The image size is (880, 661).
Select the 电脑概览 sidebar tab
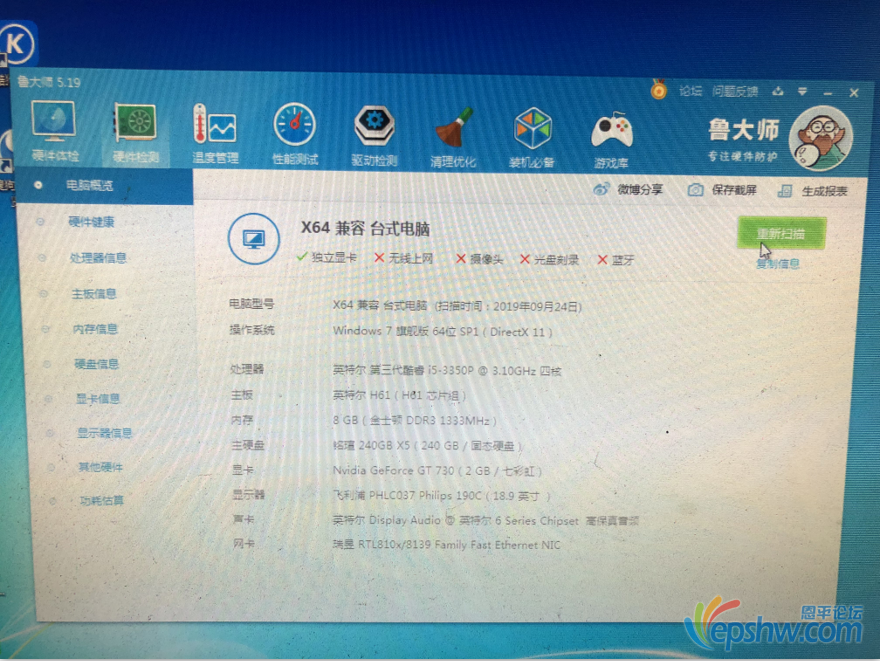pyautogui.click(x=105, y=185)
